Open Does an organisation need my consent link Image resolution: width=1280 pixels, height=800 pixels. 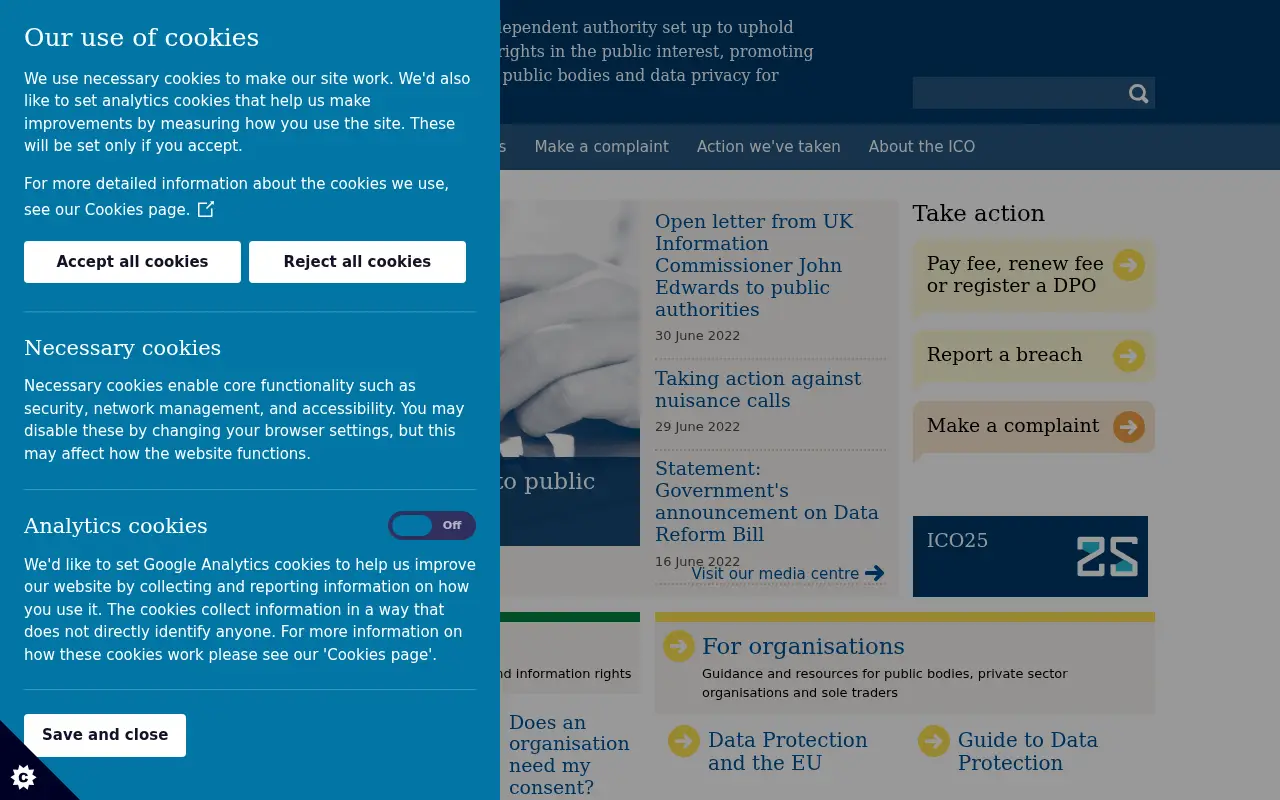click(569, 755)
